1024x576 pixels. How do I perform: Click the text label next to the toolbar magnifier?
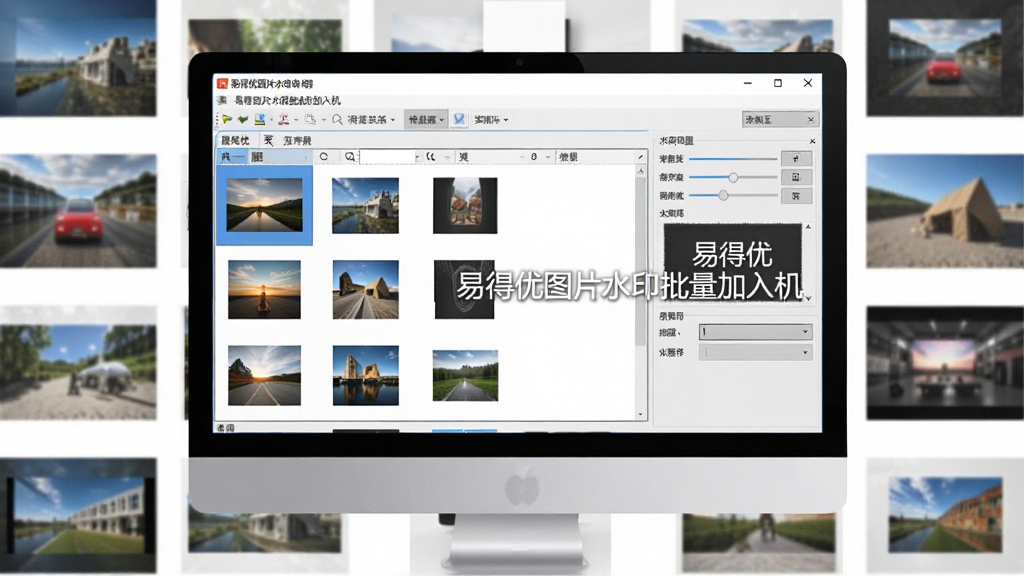366,120
